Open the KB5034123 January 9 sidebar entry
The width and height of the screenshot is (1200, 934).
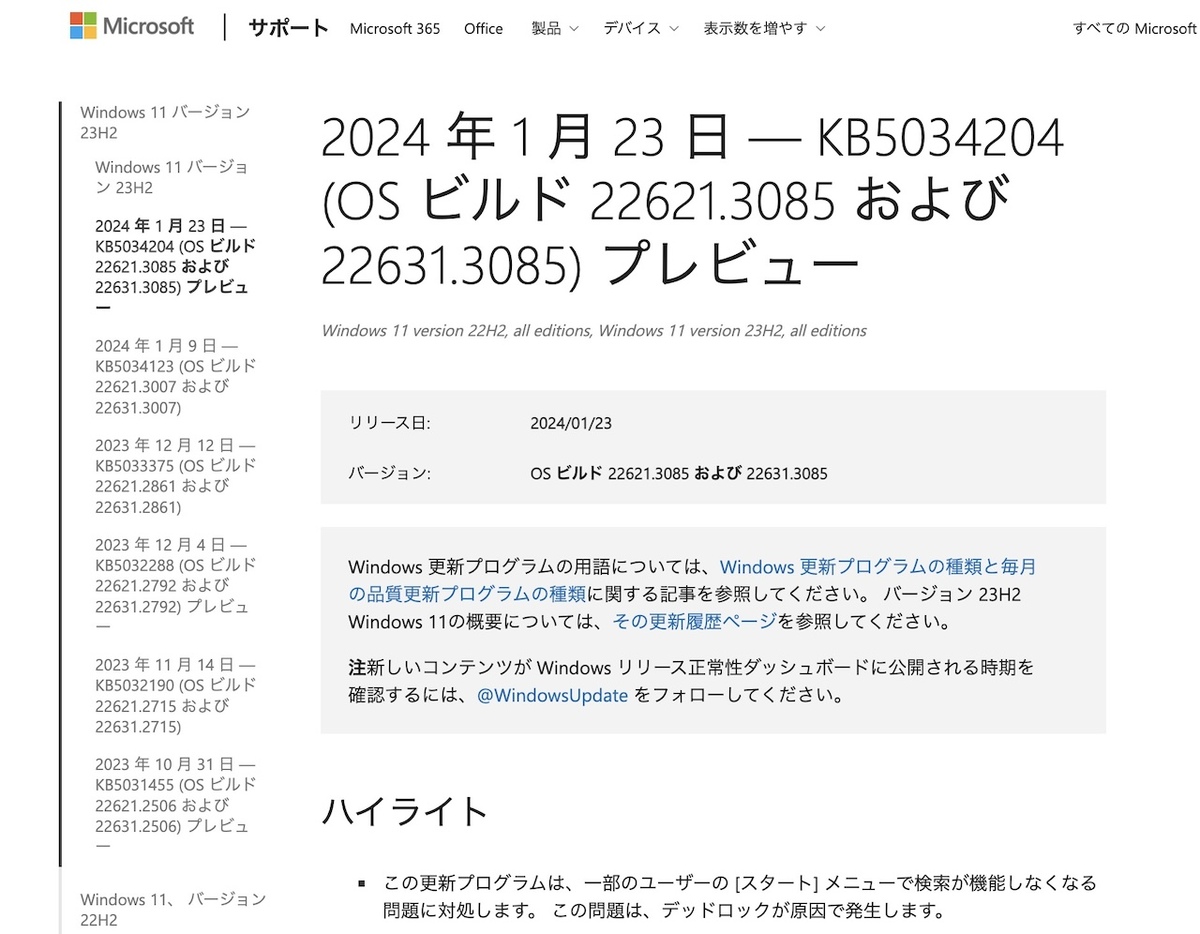point(176,376)
